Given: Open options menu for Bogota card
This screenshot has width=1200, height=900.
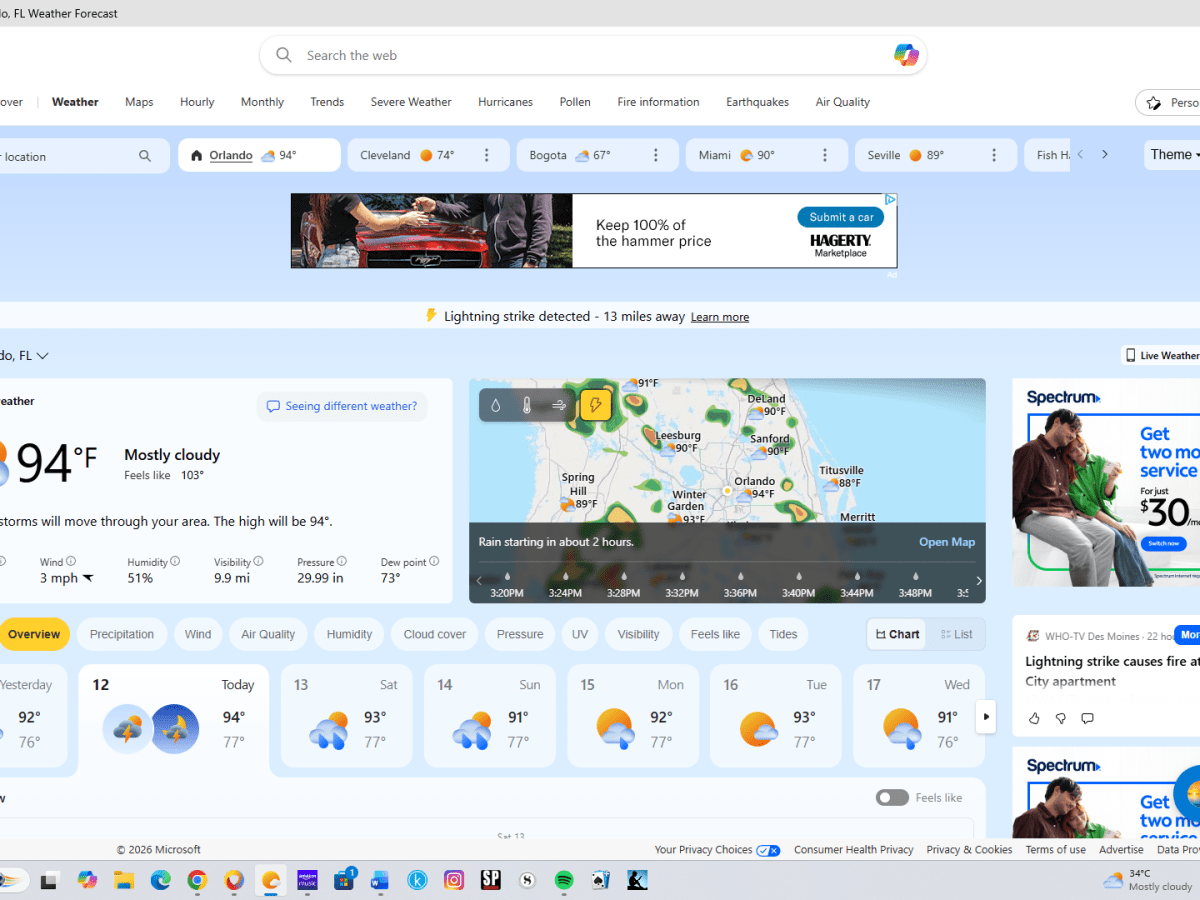Looking at the screenshot, I should 656,155.
